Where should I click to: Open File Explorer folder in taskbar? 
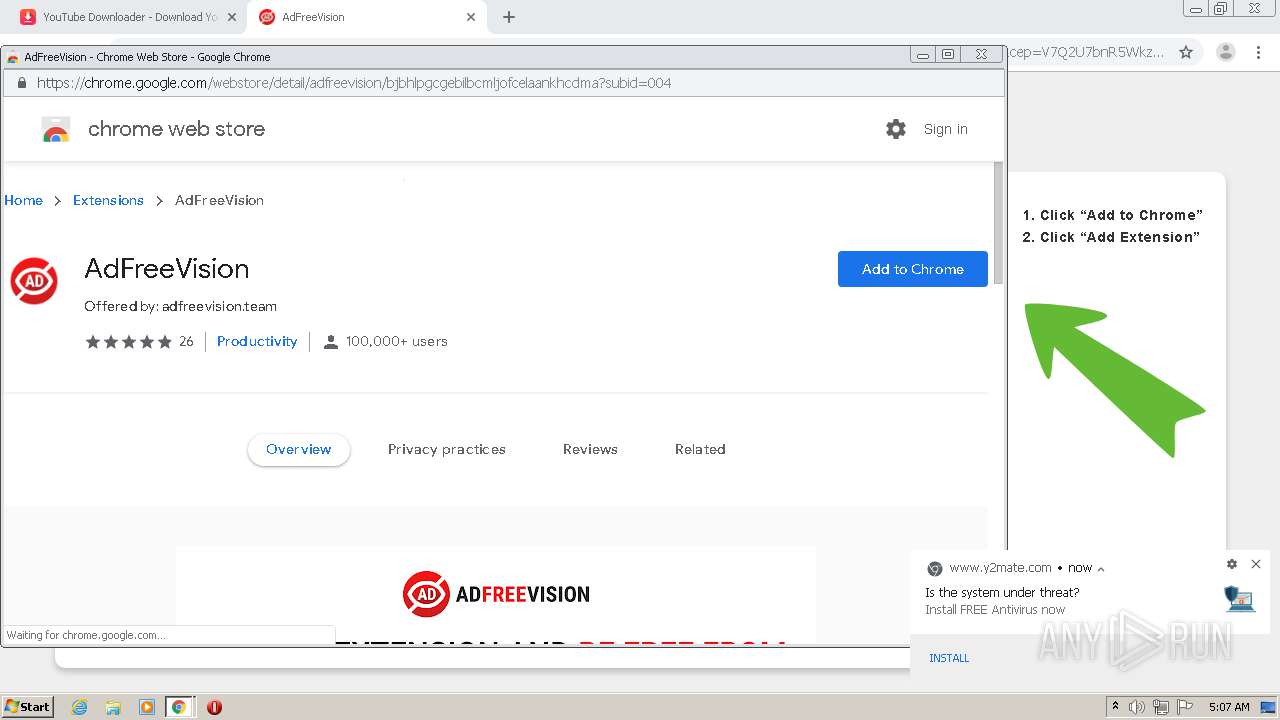click(113, 707)
